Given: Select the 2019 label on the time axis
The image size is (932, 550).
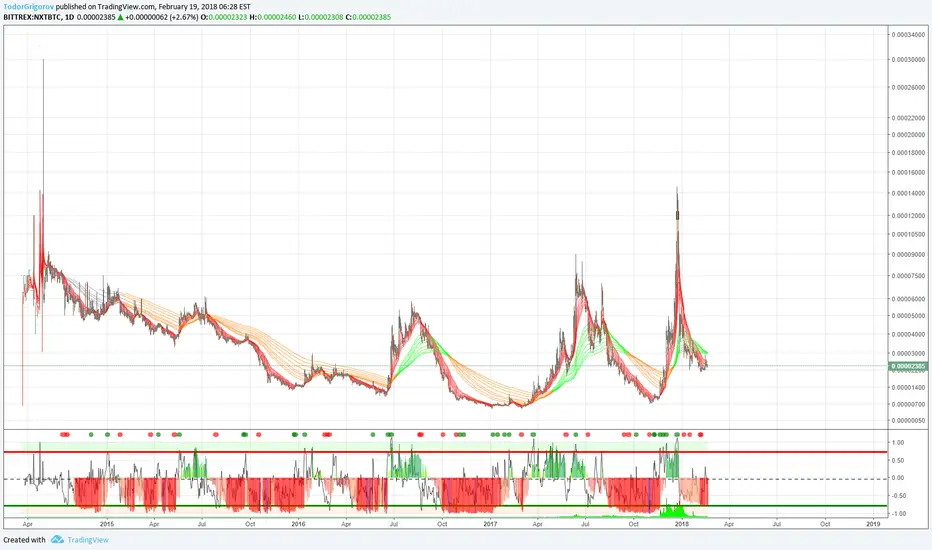Looking at the screenshot, I should [x=873, y=524].
